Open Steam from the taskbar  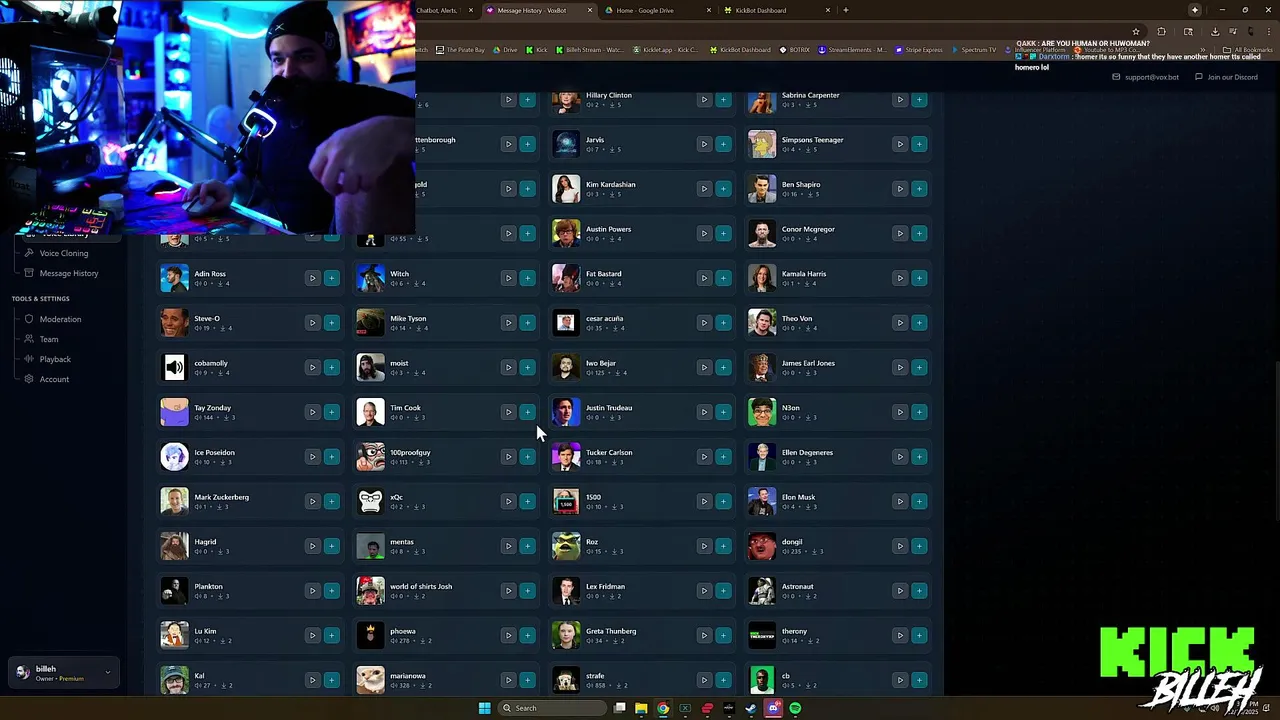coord(751,708)
